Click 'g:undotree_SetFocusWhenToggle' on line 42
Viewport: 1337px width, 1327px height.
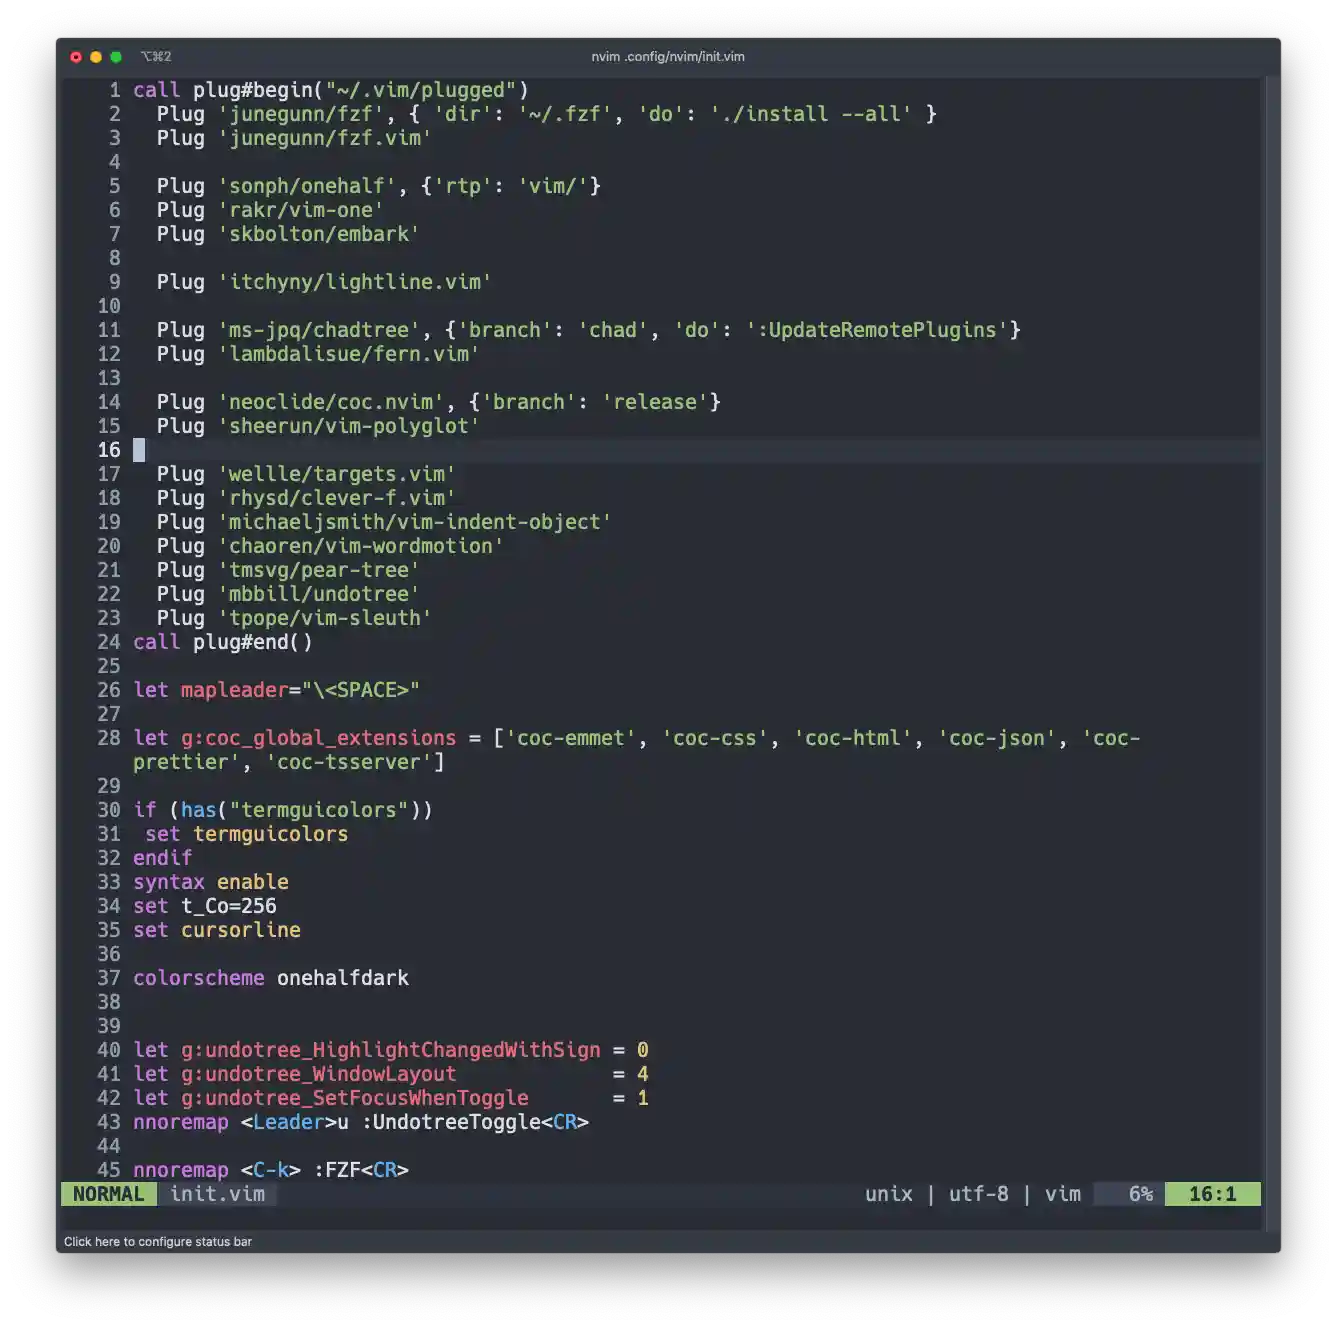point(355,1098)
